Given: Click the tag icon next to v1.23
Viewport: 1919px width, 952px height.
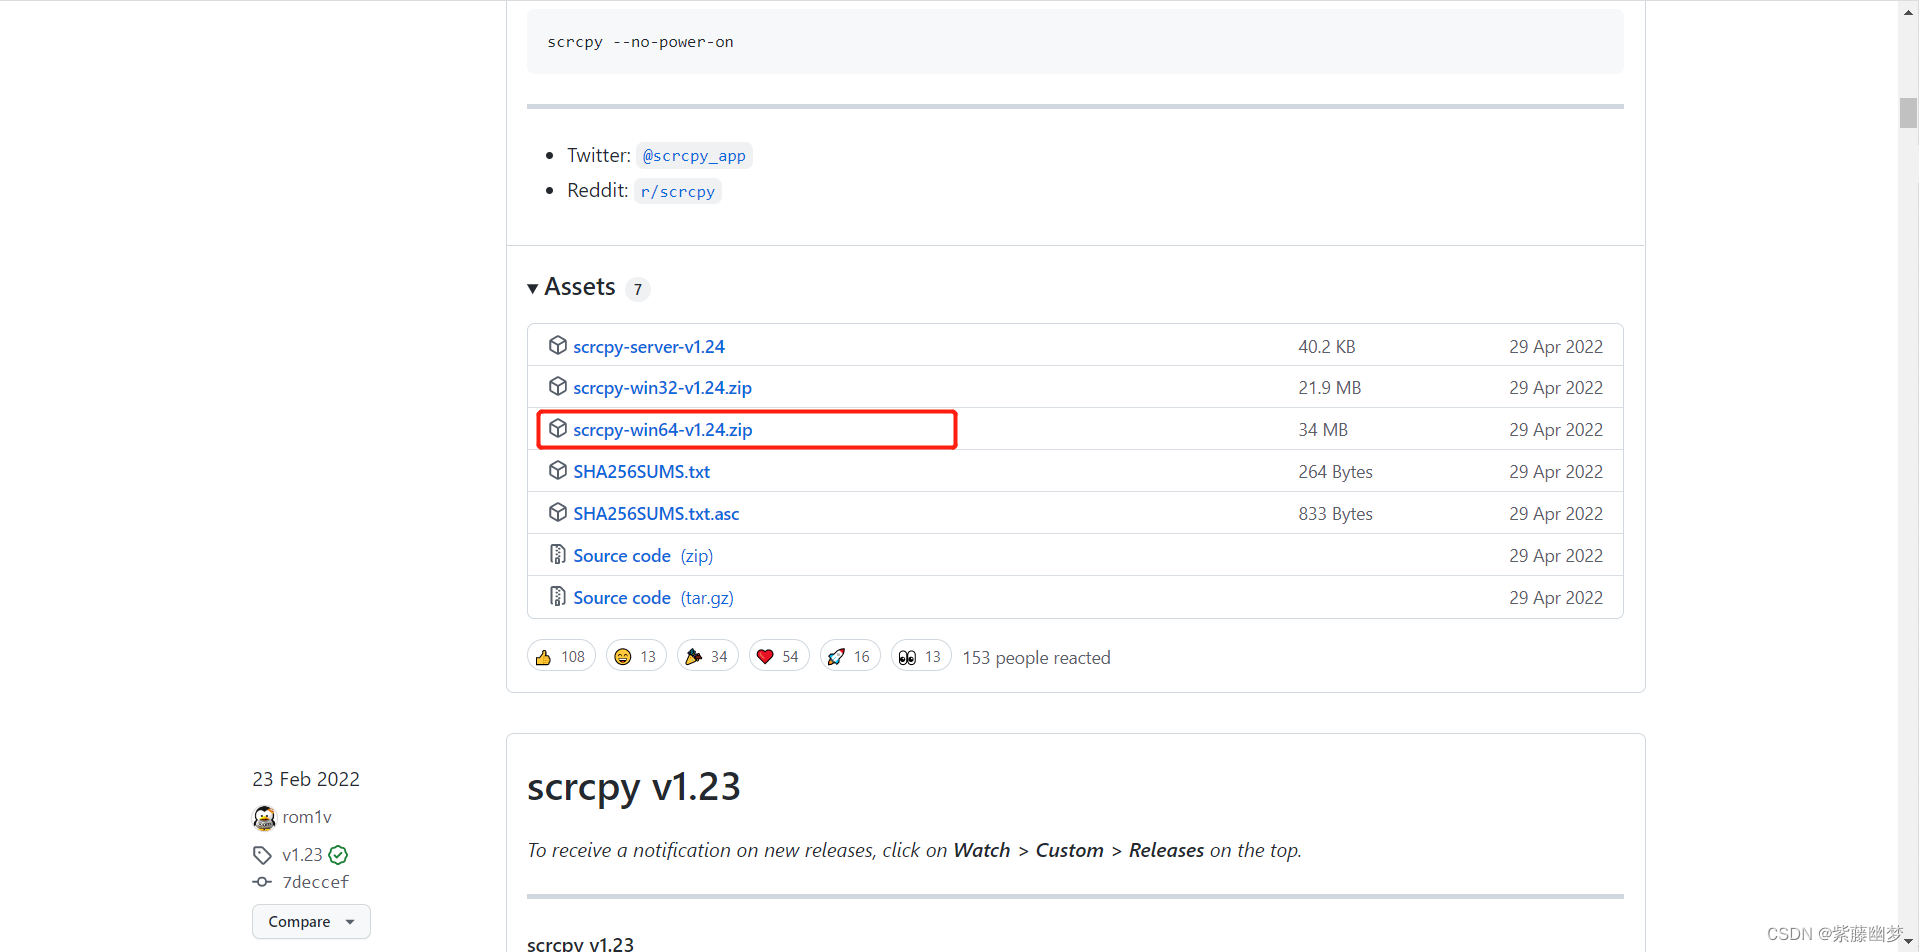Looking at the screenshot, I should pyautogui.click(x=262, y=855).
